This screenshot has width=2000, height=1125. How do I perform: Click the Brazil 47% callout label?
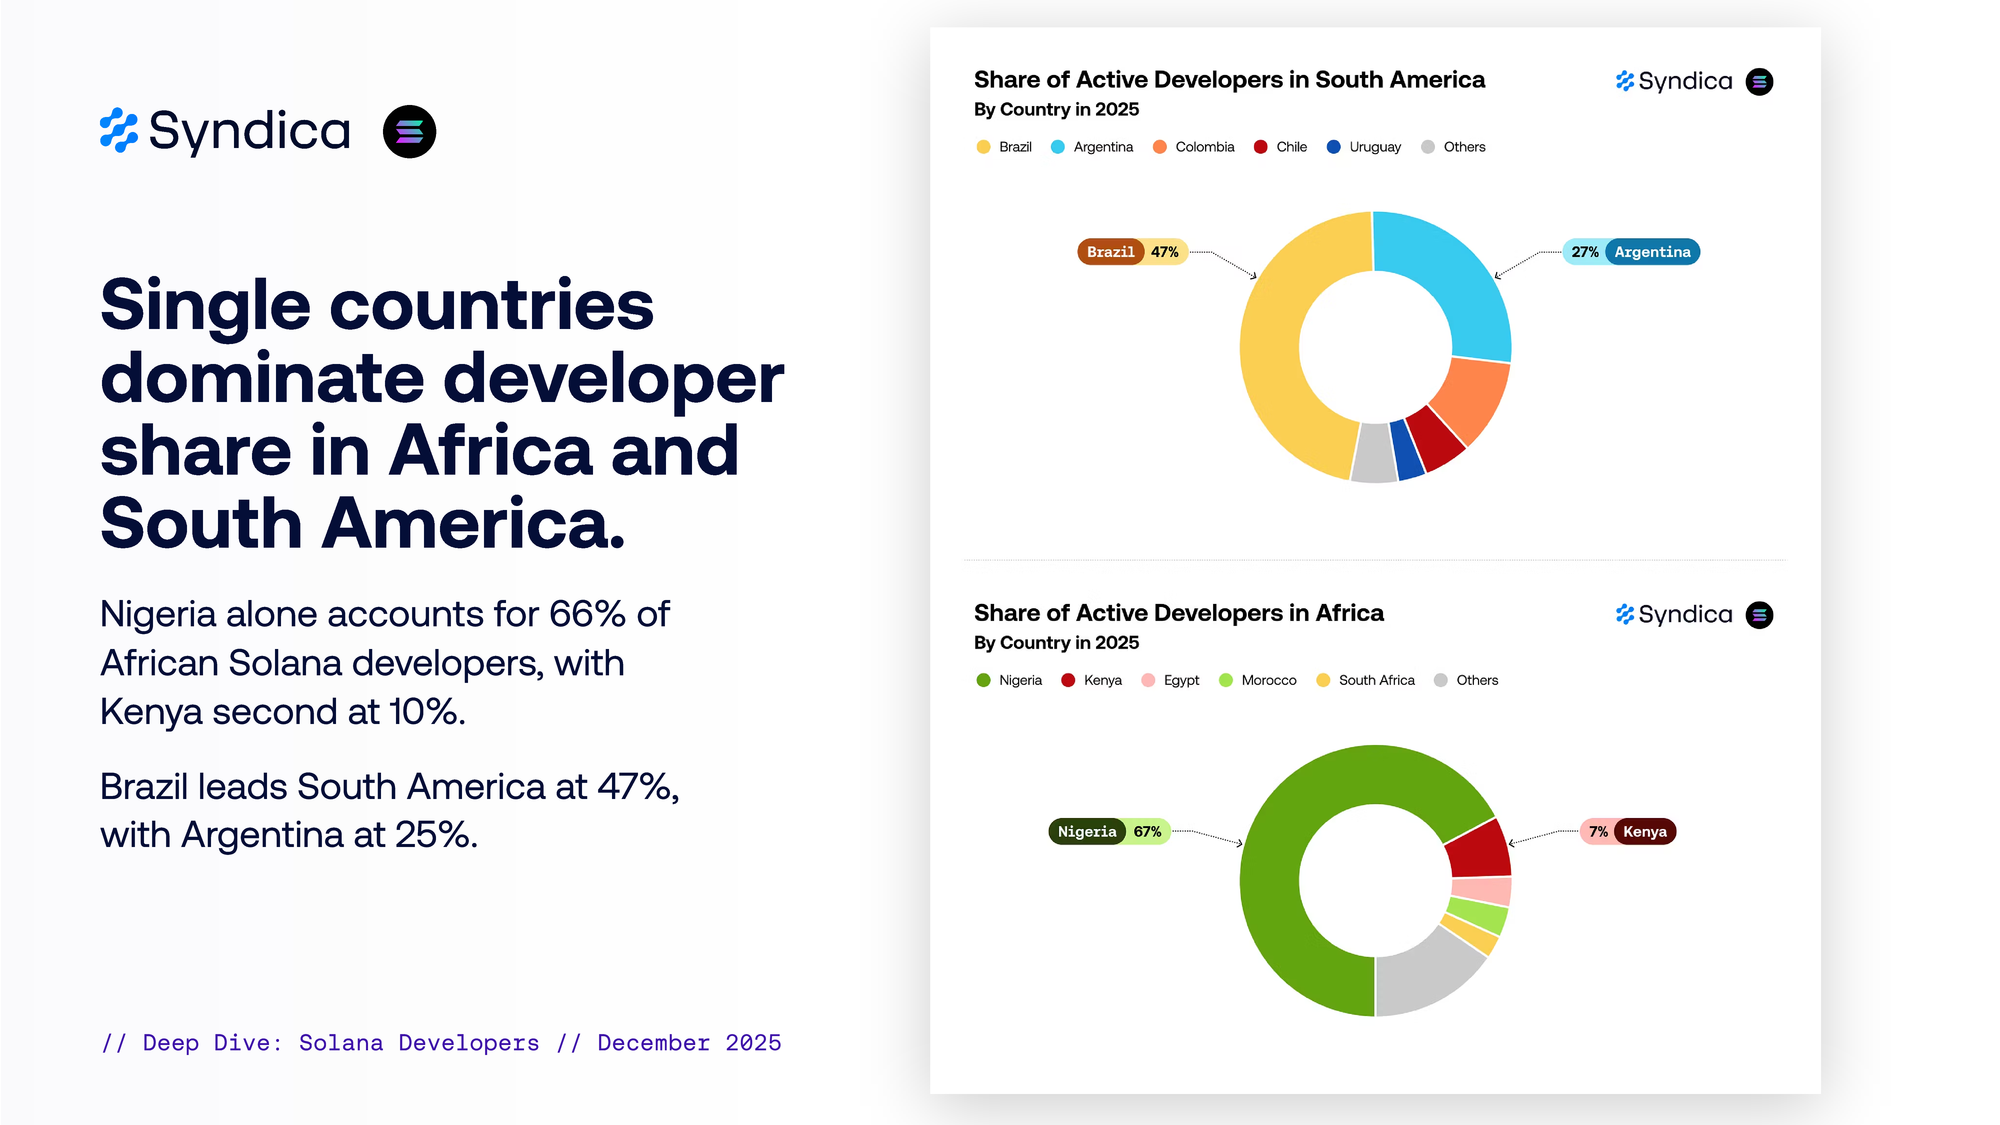coord(1132,252)
